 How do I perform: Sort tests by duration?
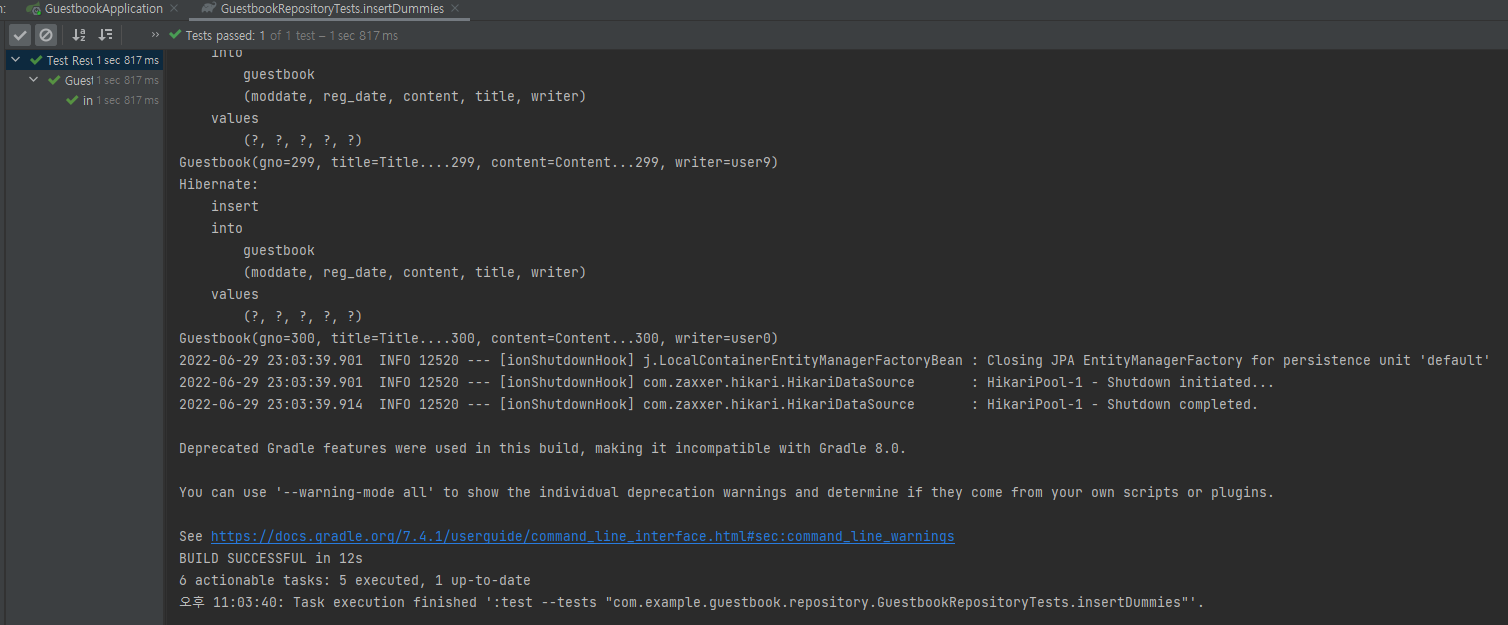click(105, 35)
